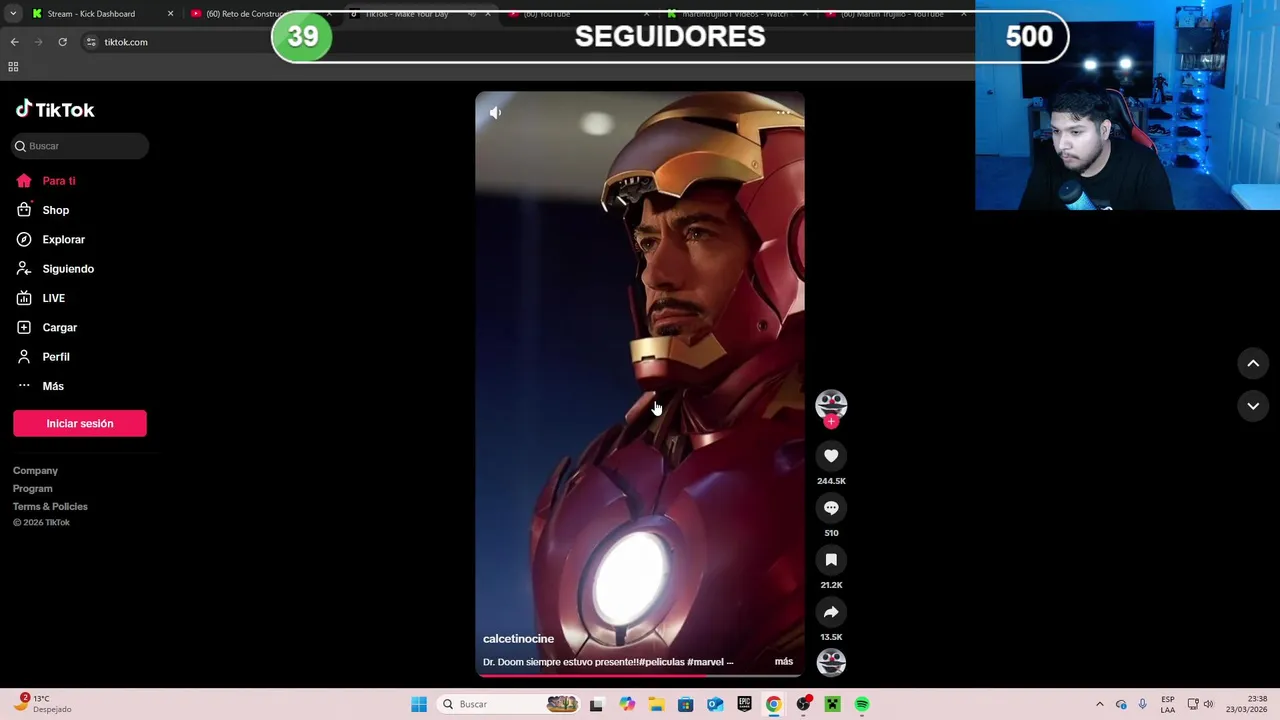The width and height of the screenshot is (1280, 720).
Task: Go to the Explorar page
Action: 51,240
